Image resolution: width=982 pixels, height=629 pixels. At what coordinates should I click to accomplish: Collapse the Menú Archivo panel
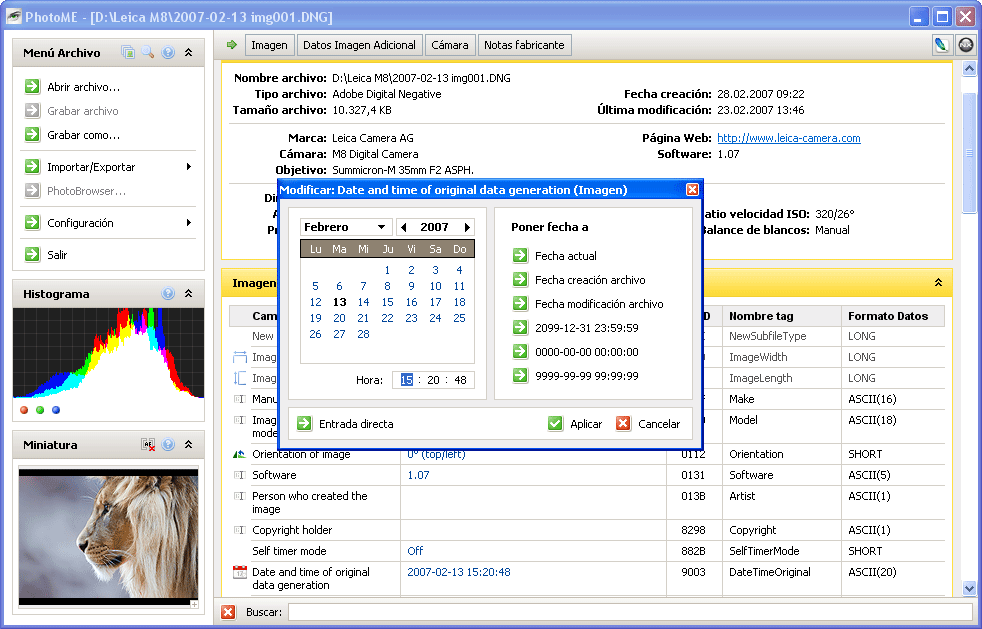(189, 53)
